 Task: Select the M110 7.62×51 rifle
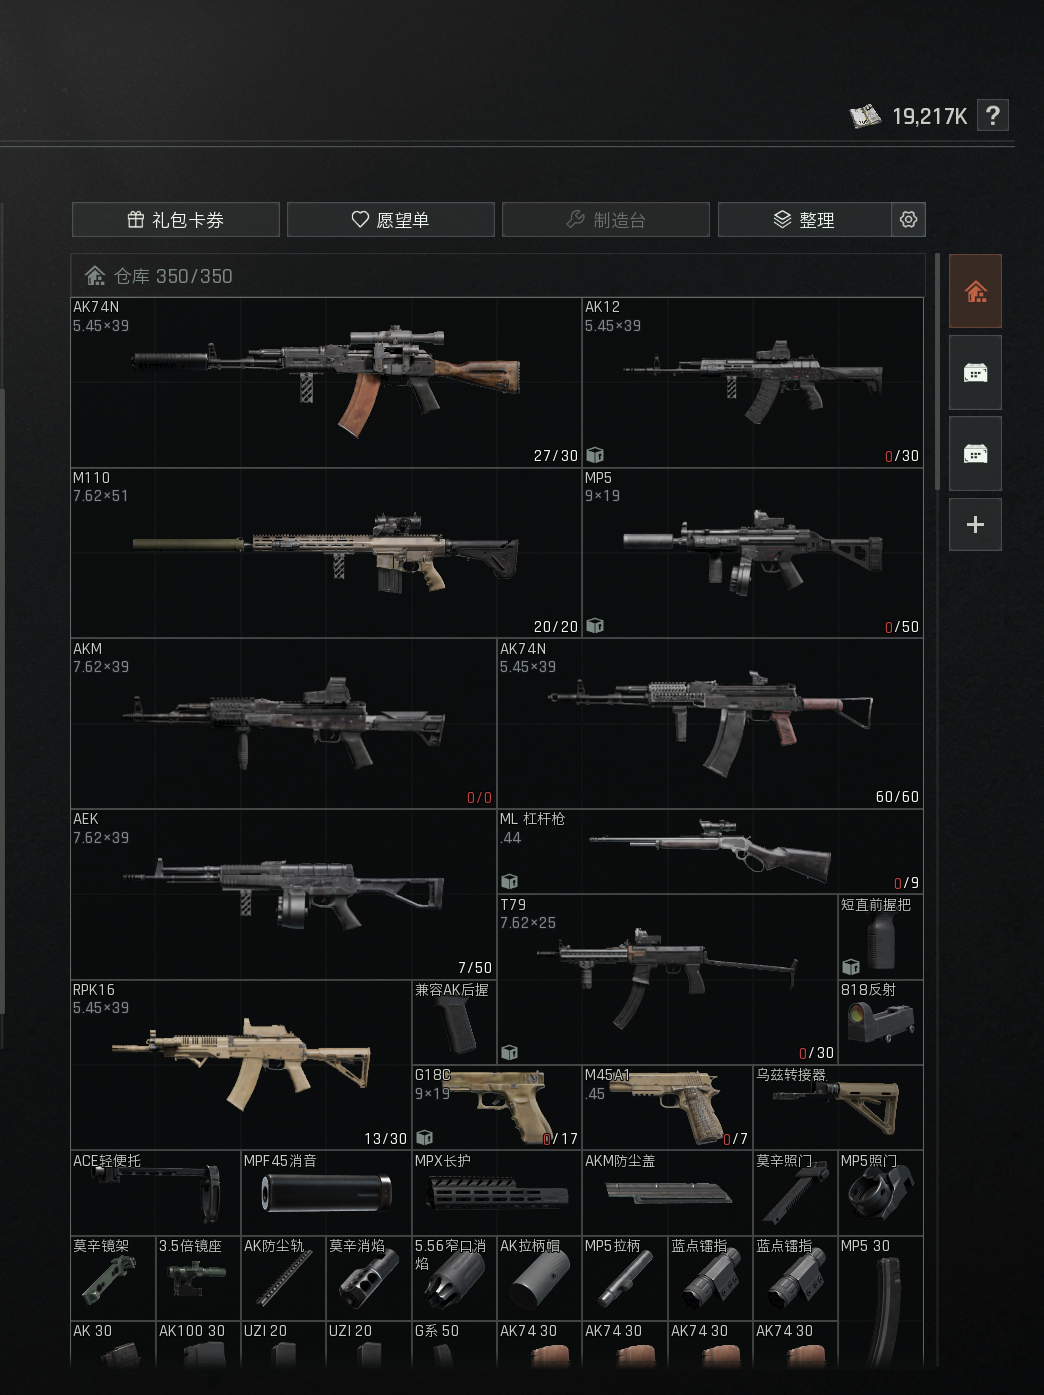click(x=326, y=553)
